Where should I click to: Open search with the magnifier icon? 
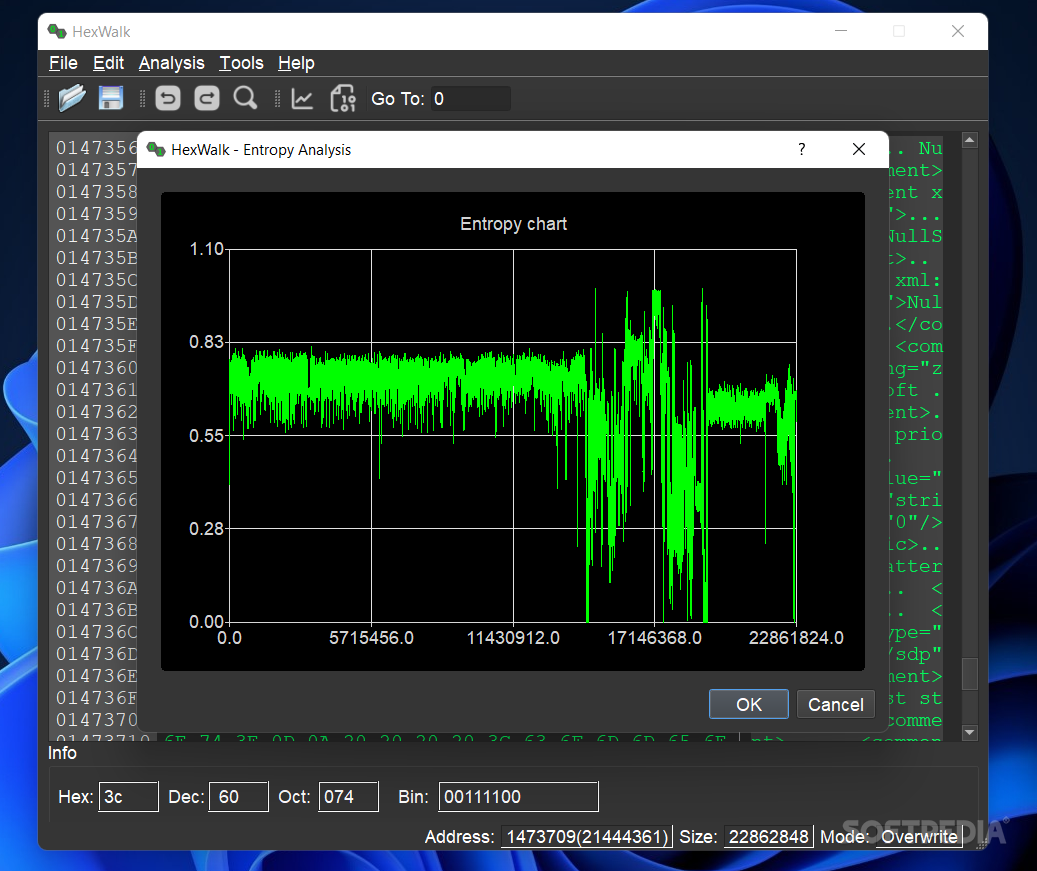pos(245,99)
